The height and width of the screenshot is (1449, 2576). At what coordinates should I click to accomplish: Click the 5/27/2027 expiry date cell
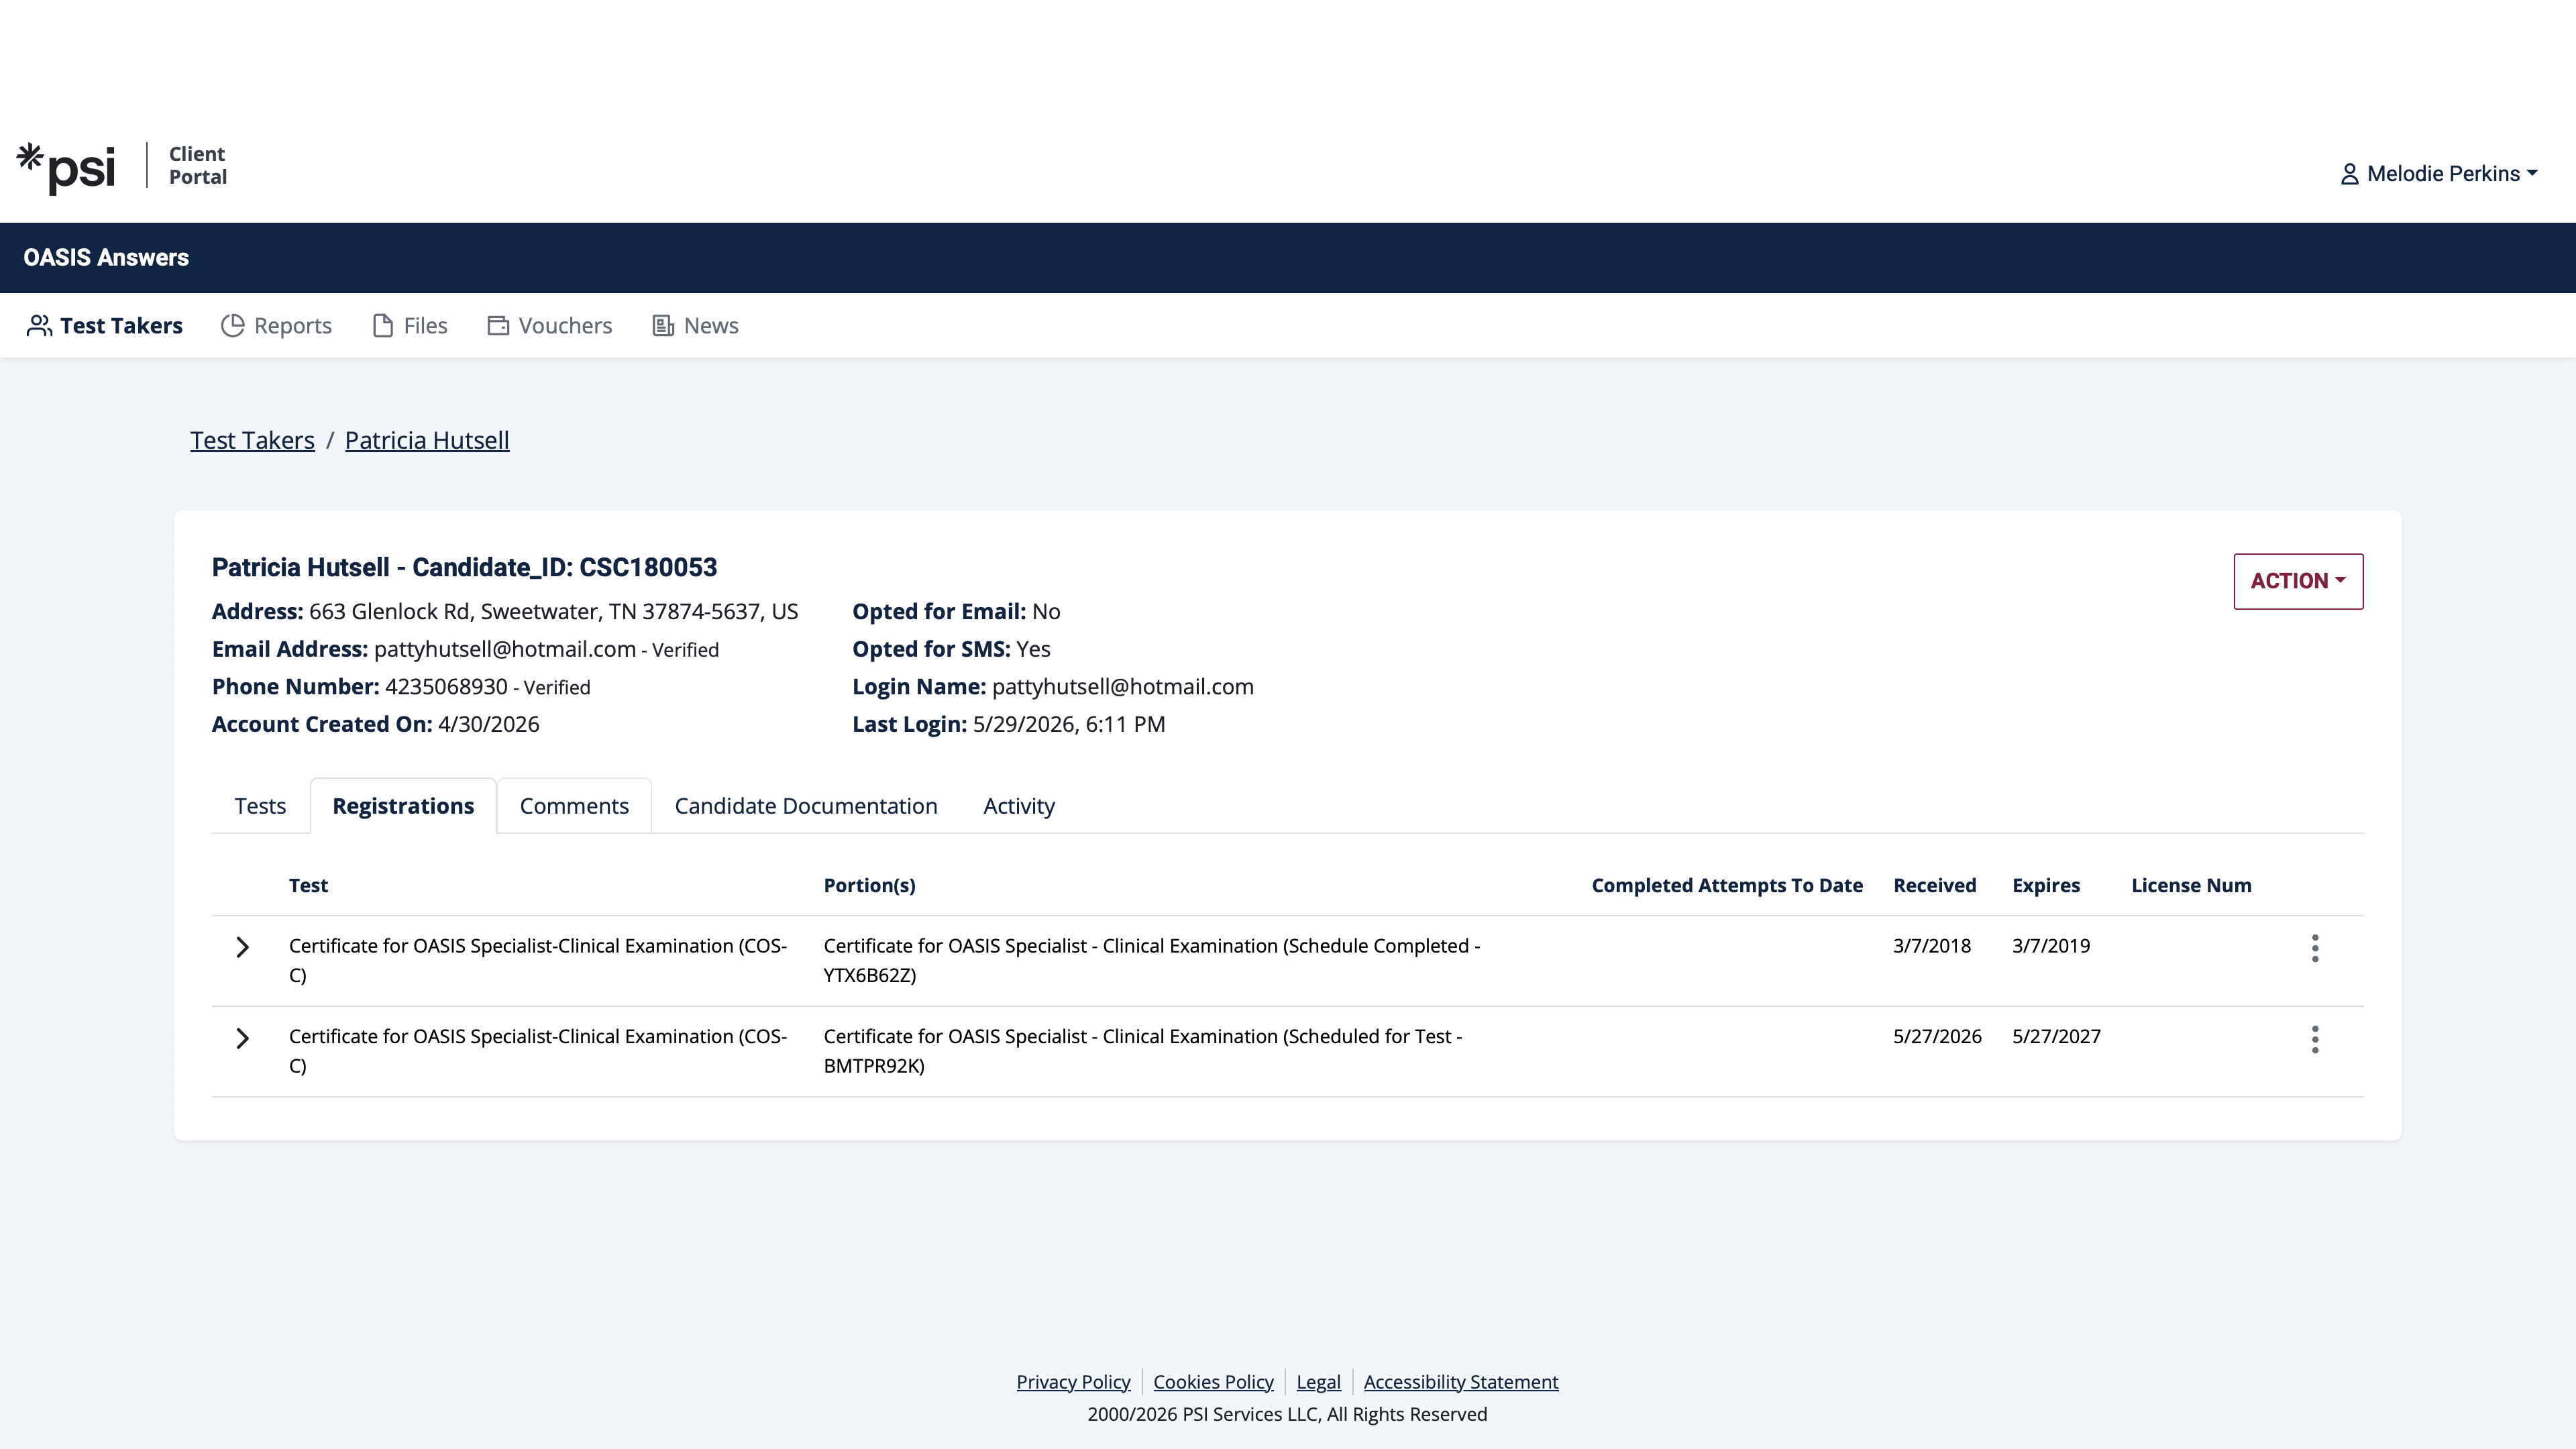(x=2056, y=1037)
